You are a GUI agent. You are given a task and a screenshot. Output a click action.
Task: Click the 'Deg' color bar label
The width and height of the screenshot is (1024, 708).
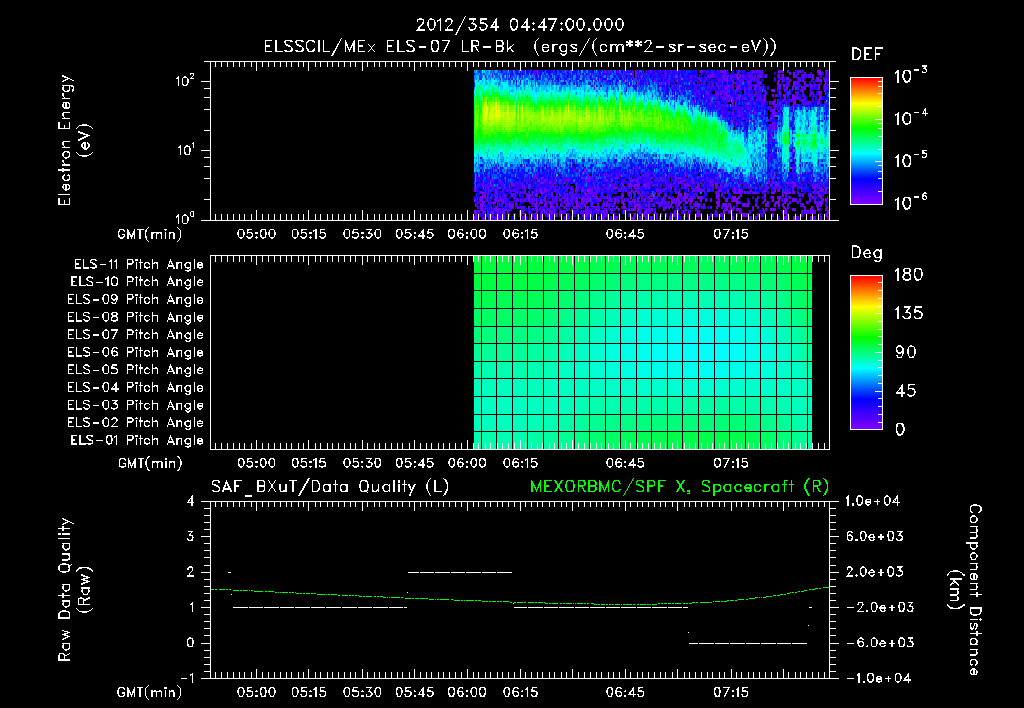(867, 253)
